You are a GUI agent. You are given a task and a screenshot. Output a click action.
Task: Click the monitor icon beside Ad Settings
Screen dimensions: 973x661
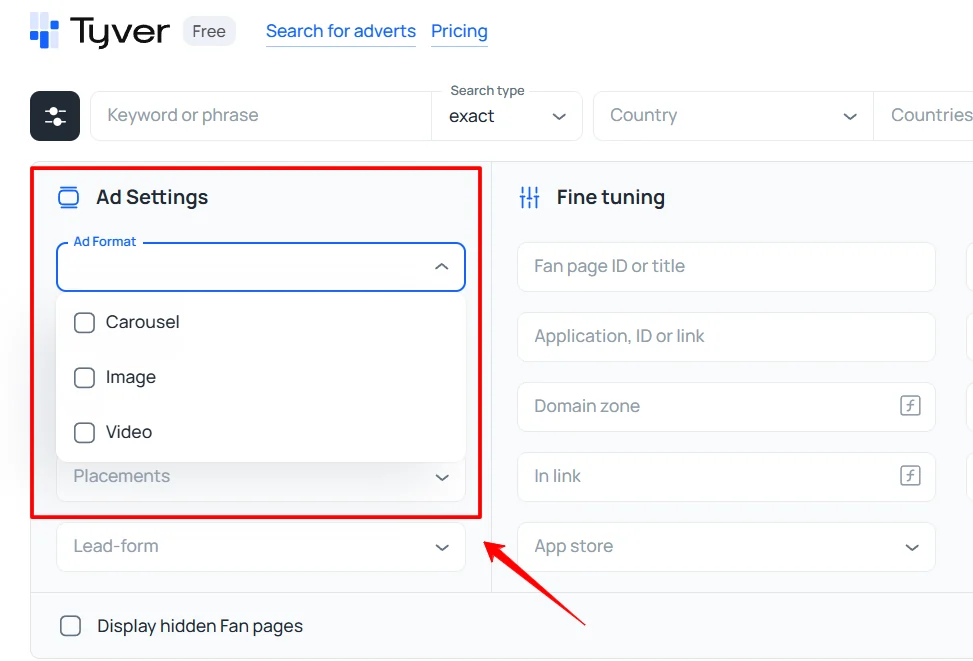pyautogui.click(x=67, y=197)
